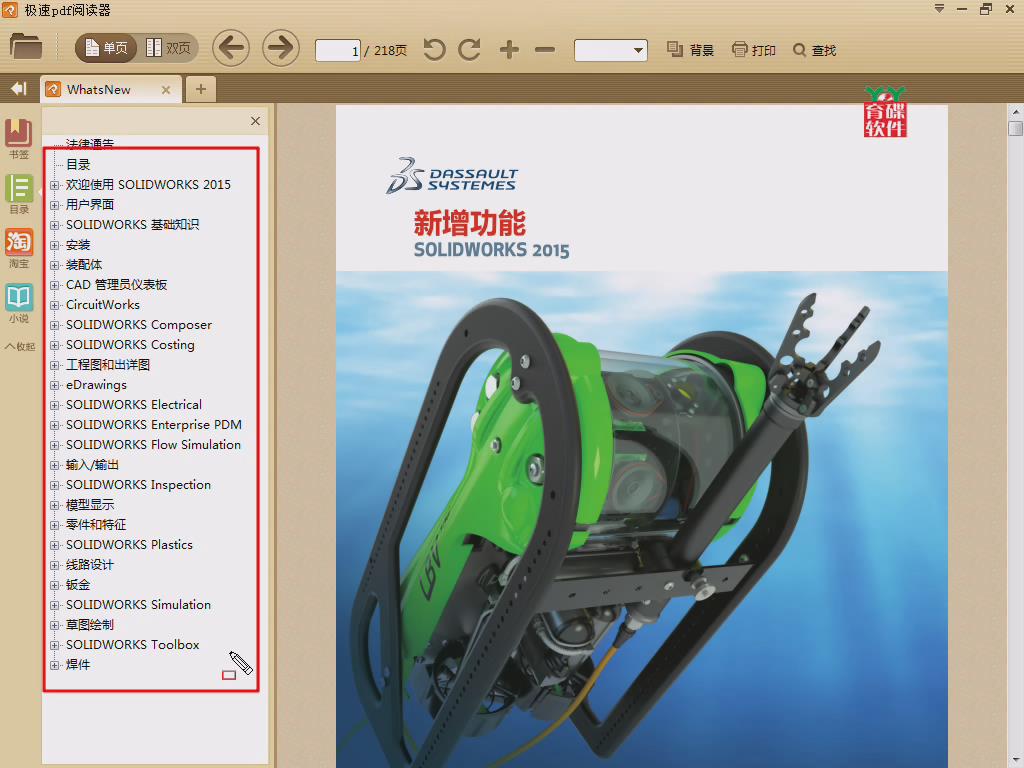Open the 背景 background option

click(x=690, y=50)
